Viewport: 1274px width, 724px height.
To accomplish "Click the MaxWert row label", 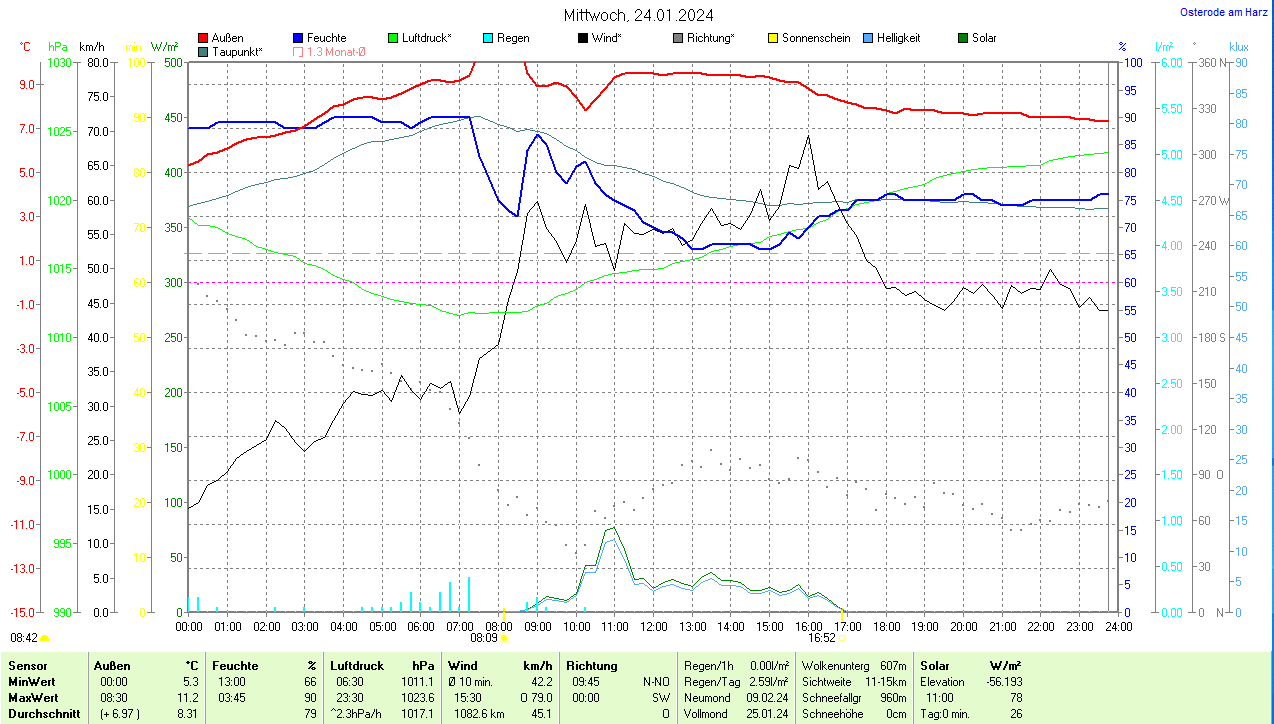I will coord(32,698).
